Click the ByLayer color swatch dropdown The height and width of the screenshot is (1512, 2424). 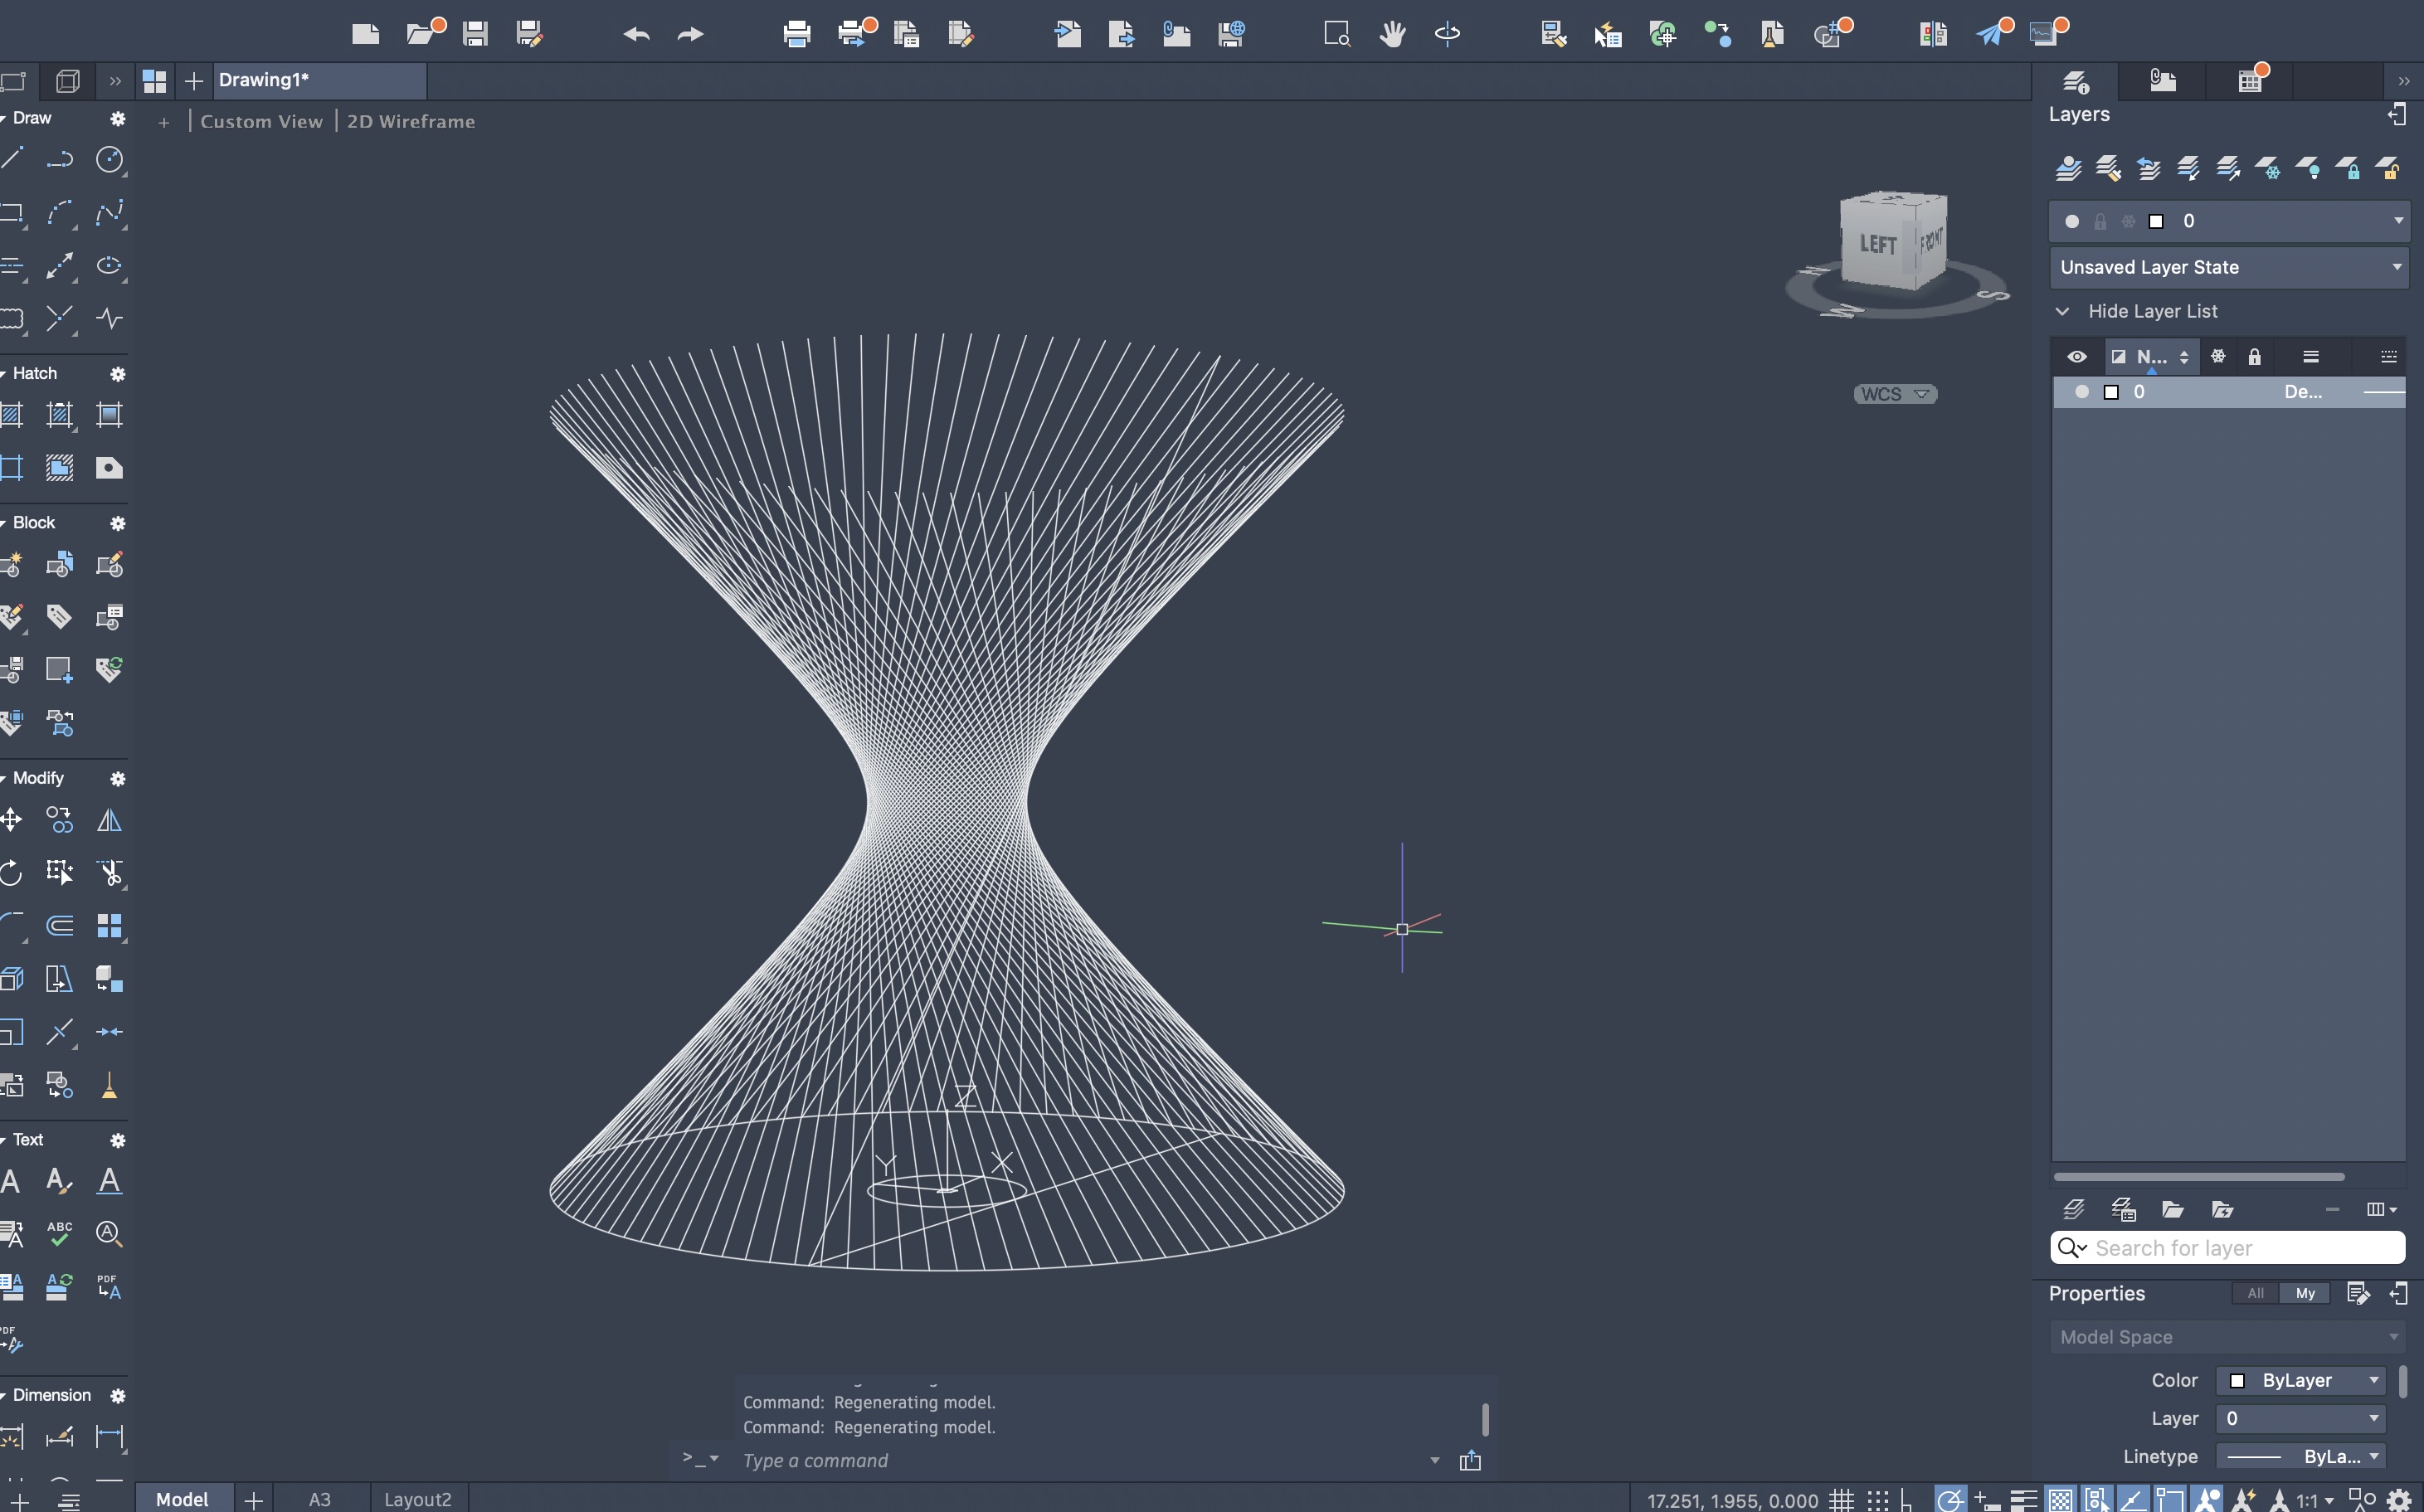[2301, 1380]
